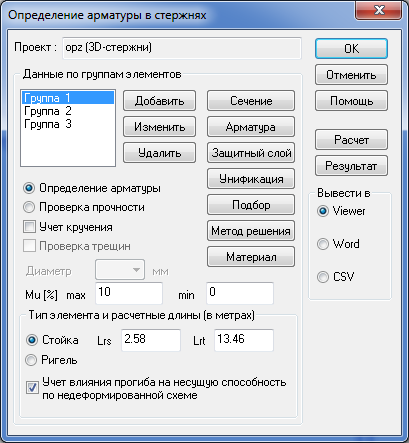
Task: Click the Lrt length field
Action: [244, 340]
